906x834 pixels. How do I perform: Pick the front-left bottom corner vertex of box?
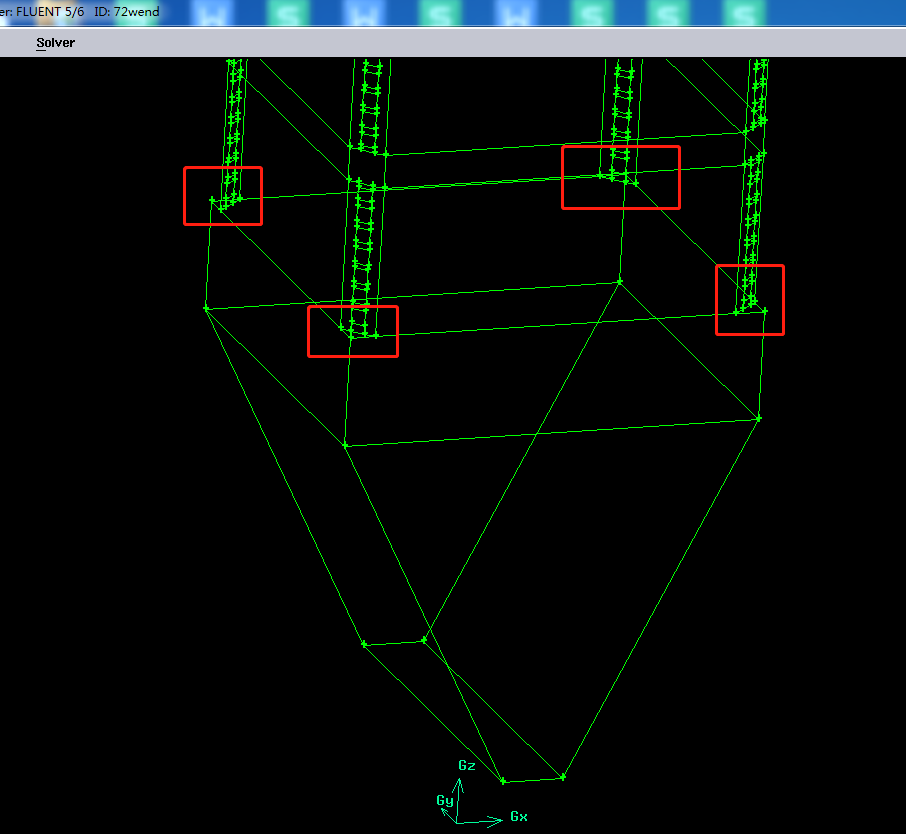[x=345, y=444]
